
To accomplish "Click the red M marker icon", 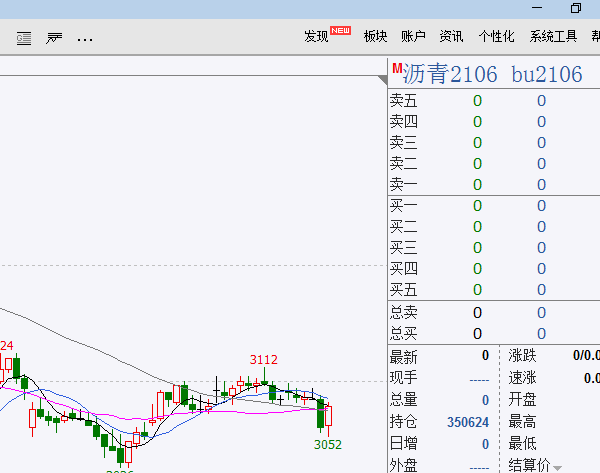I will (x=397, y=69).
